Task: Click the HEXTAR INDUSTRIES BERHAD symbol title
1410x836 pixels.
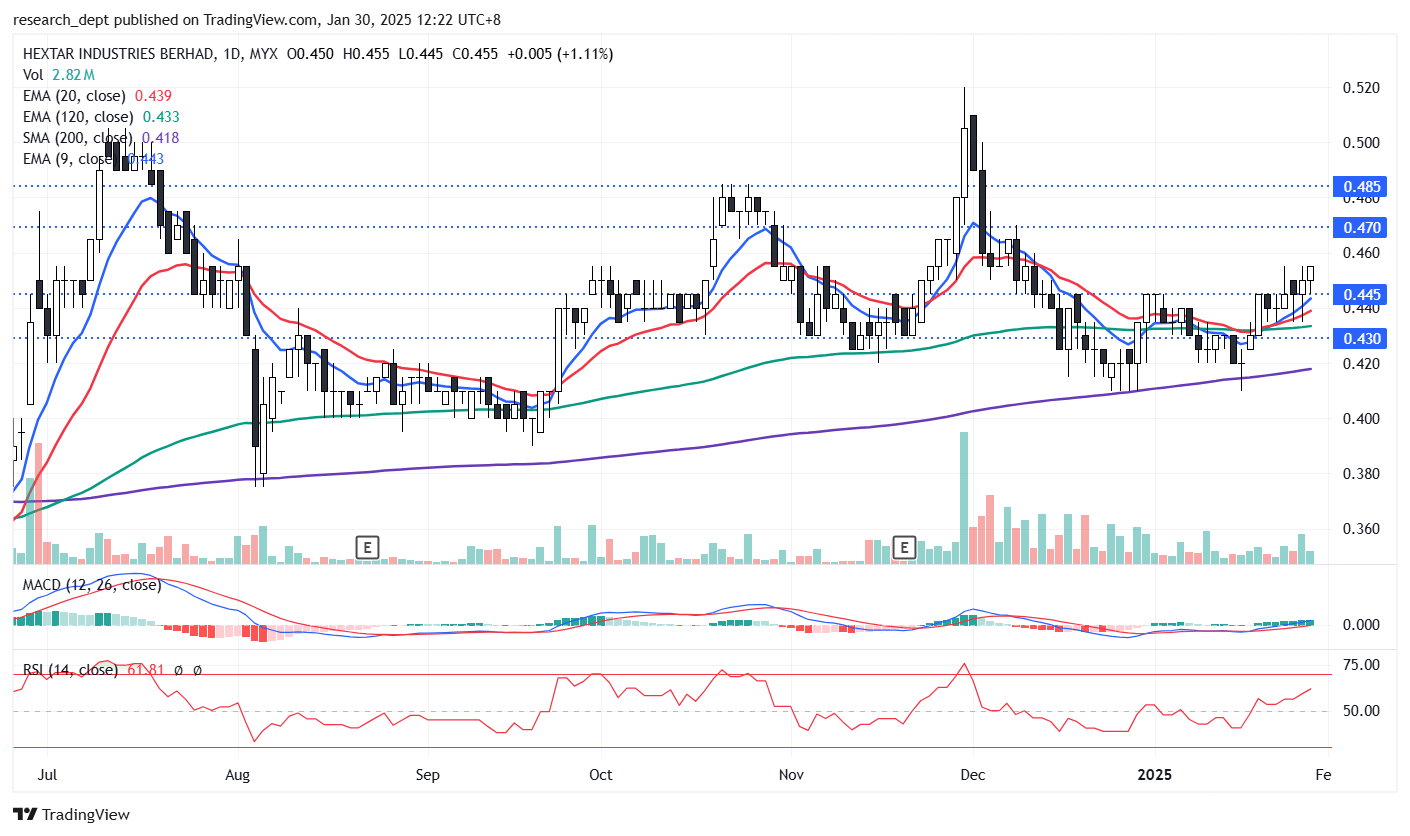Action: click(118, 54)
